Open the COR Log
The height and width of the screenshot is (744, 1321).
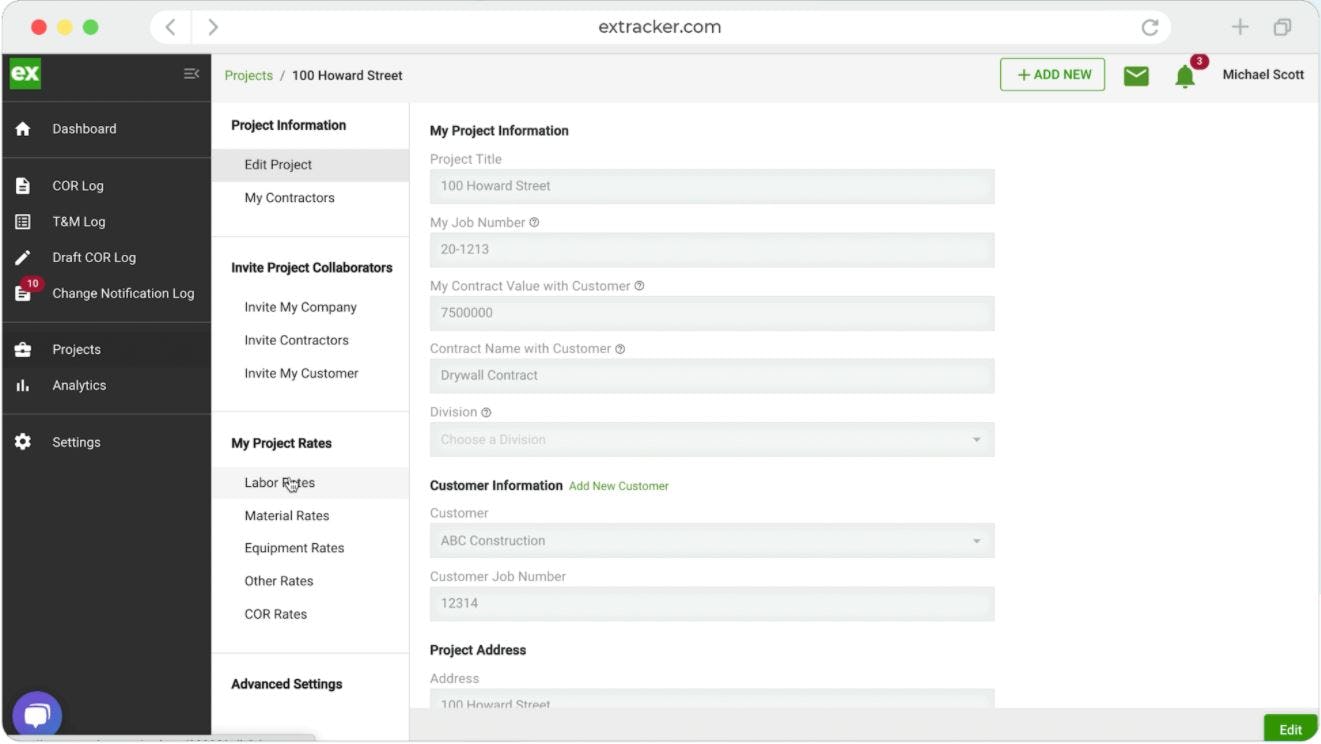point(78,185)
